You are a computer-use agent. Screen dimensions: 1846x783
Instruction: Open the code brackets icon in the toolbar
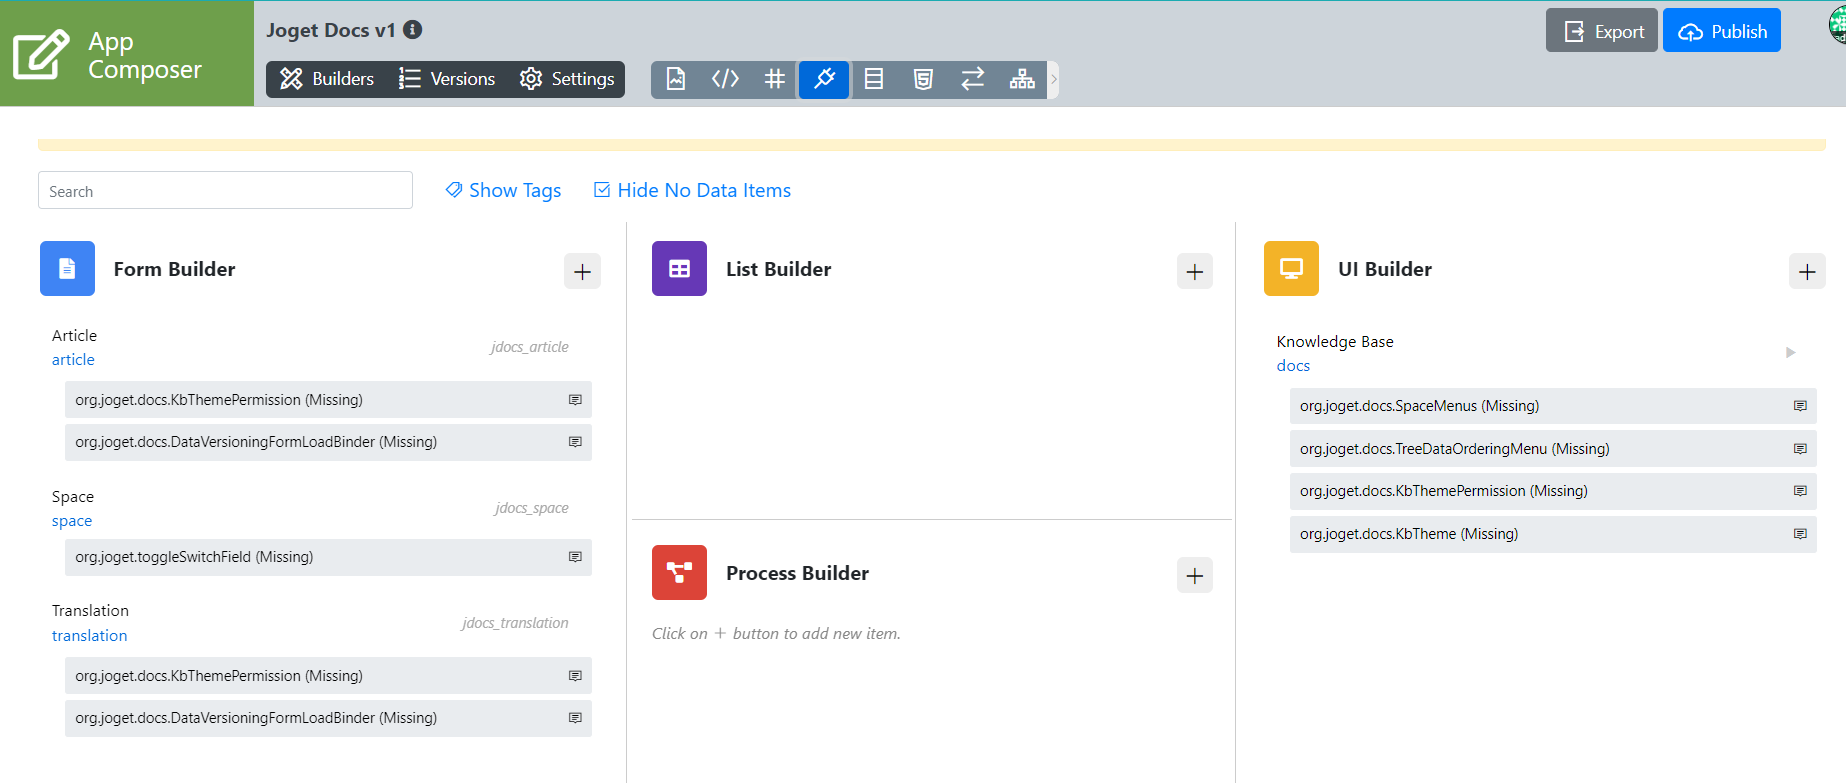pyautogui.click(x=725, y=79)
